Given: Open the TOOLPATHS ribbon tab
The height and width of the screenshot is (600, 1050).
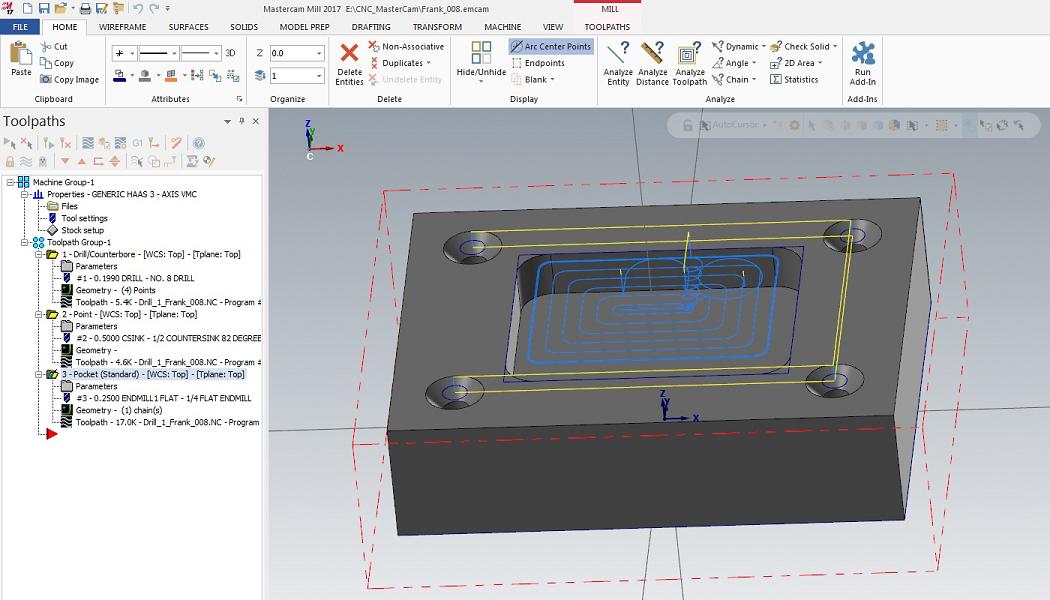Looking at the screenshot, I should 607,27.
